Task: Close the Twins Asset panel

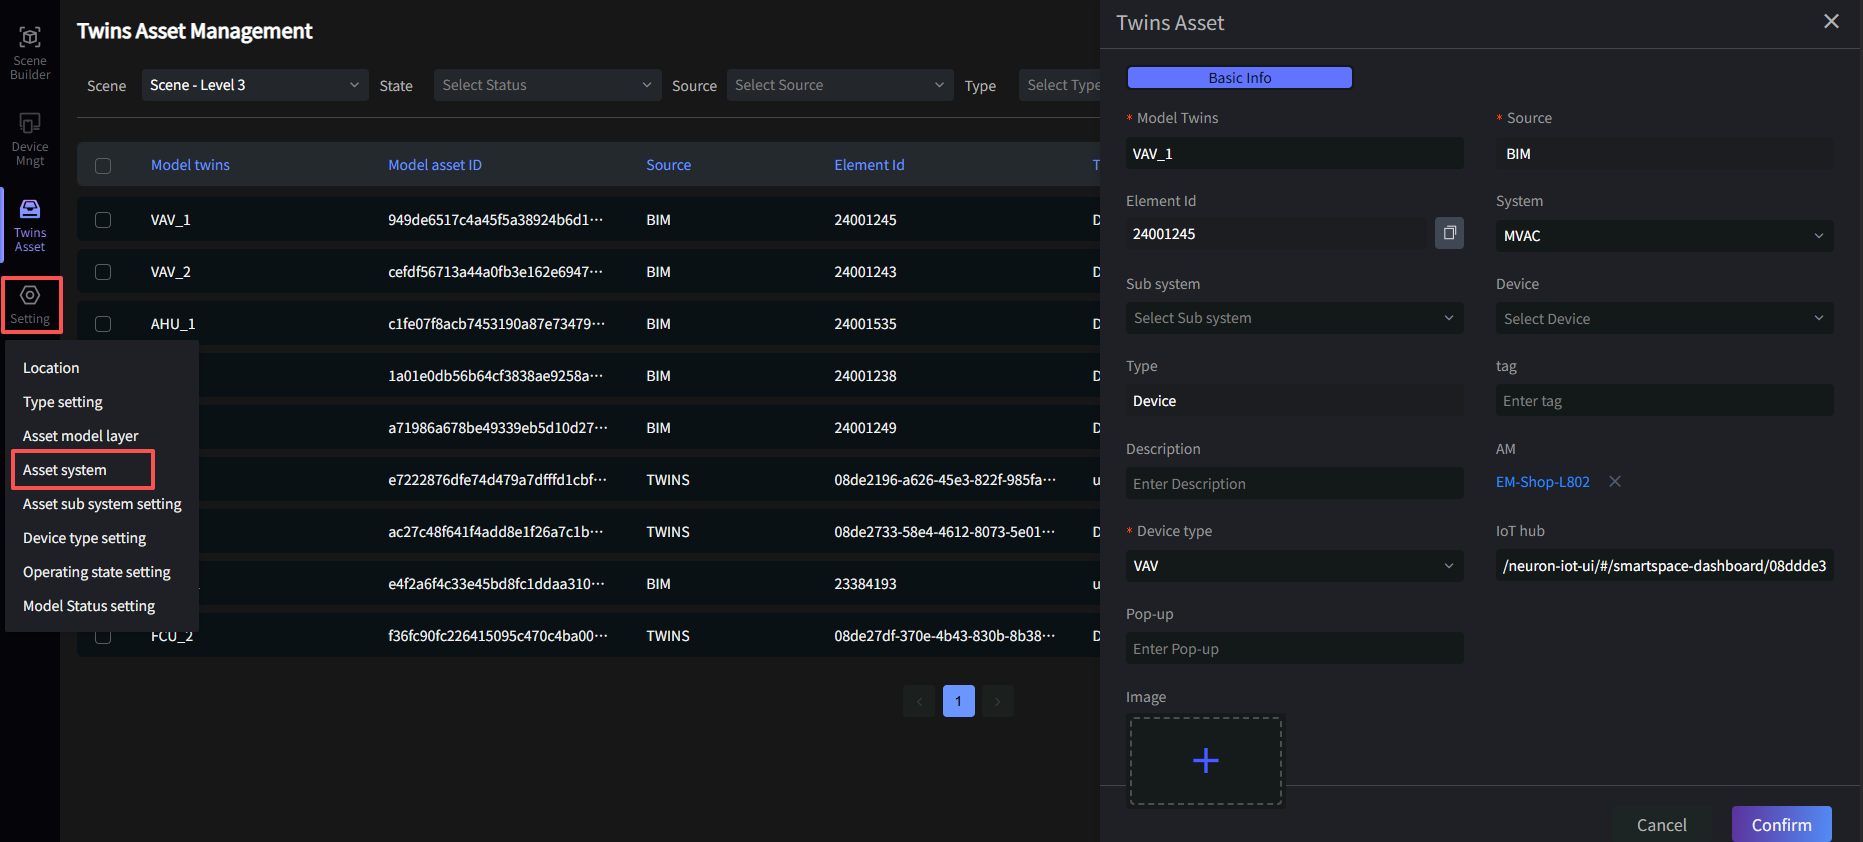Action: click(x=1831, y=22)
